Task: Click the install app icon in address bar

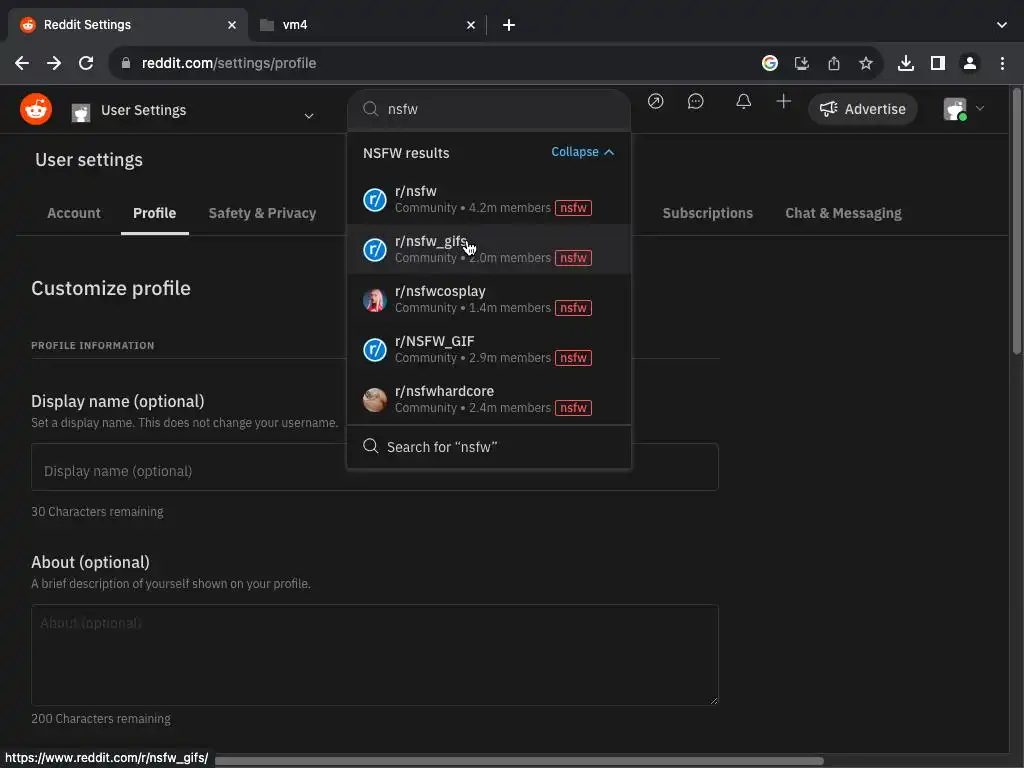Action: coord(802,63)
